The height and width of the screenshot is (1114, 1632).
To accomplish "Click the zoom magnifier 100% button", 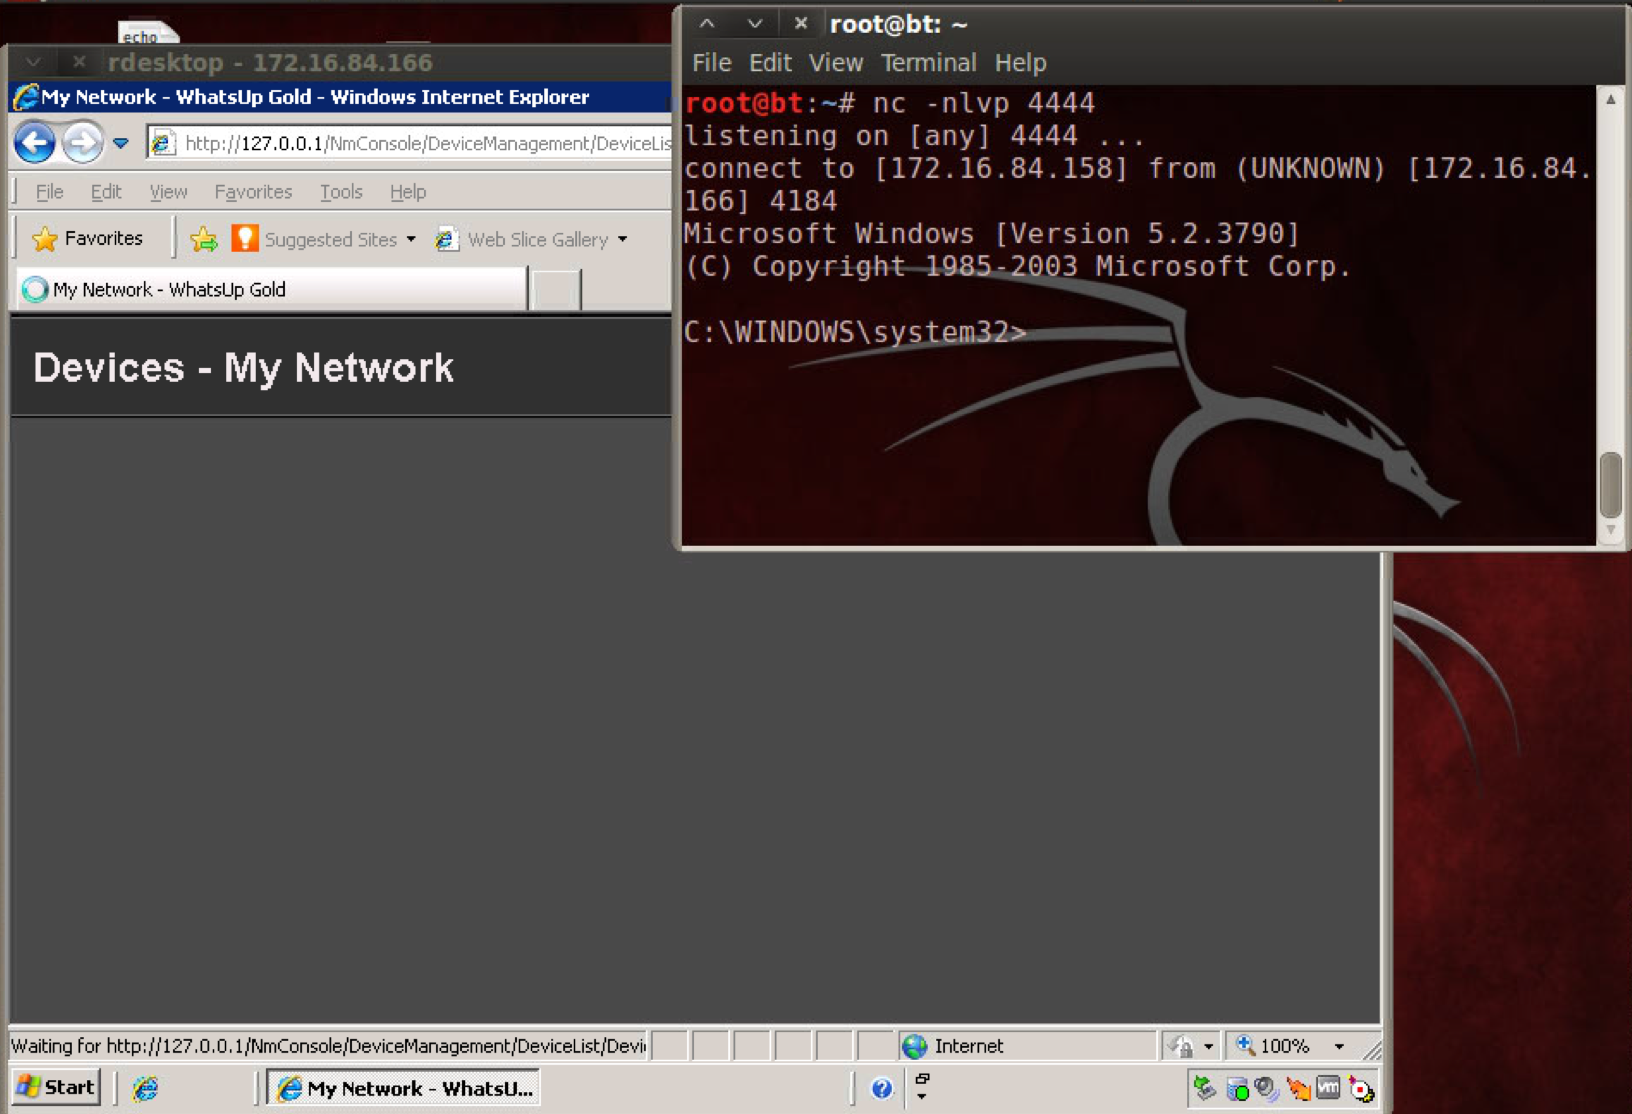I will click(x=1273, y=1046).
